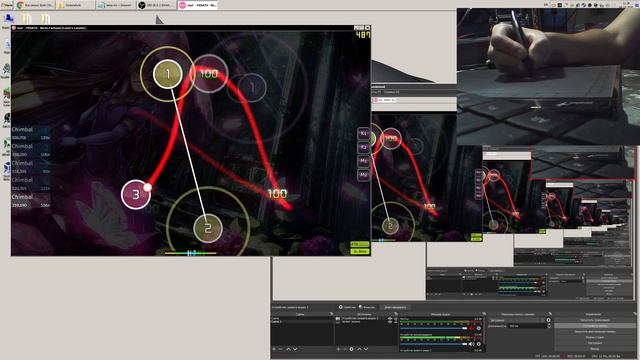Adjust the volume slider of the muted mixer channel

point(433,328)
